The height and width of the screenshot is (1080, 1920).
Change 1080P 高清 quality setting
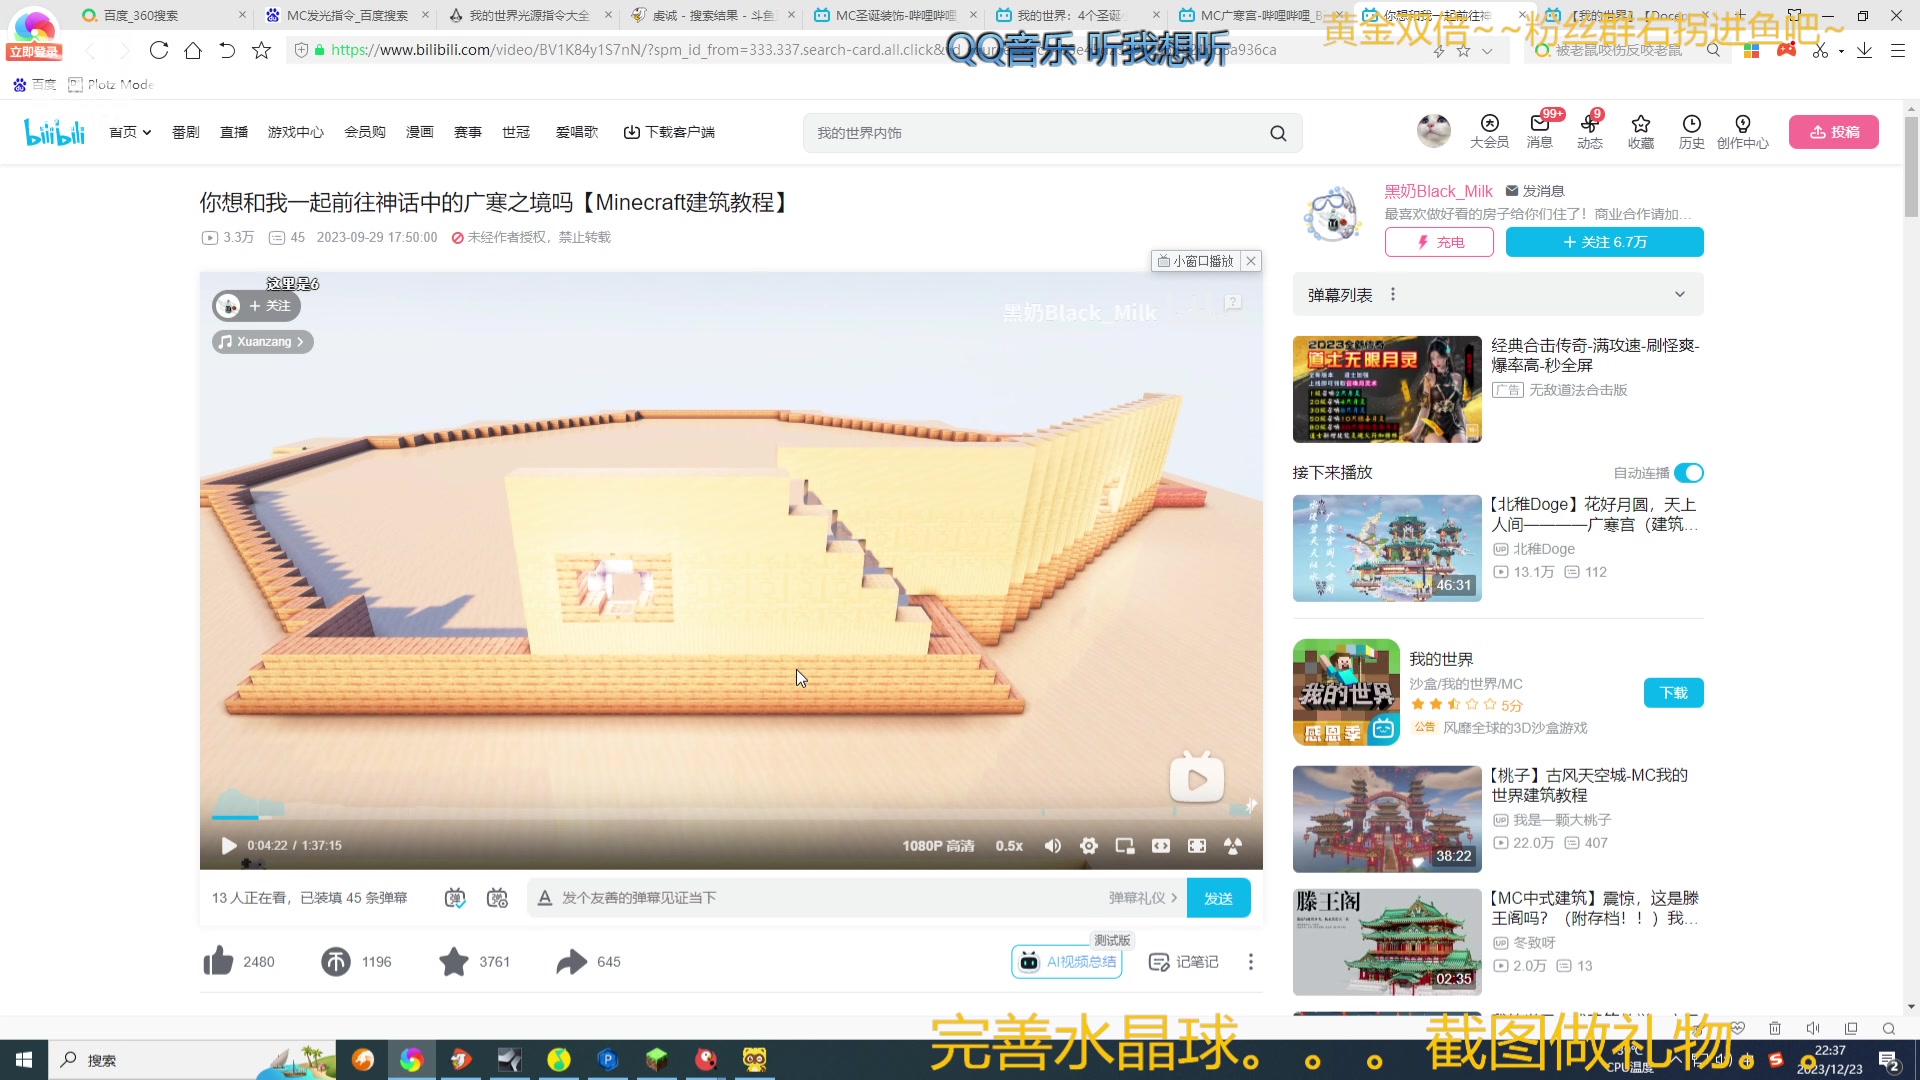938,846
